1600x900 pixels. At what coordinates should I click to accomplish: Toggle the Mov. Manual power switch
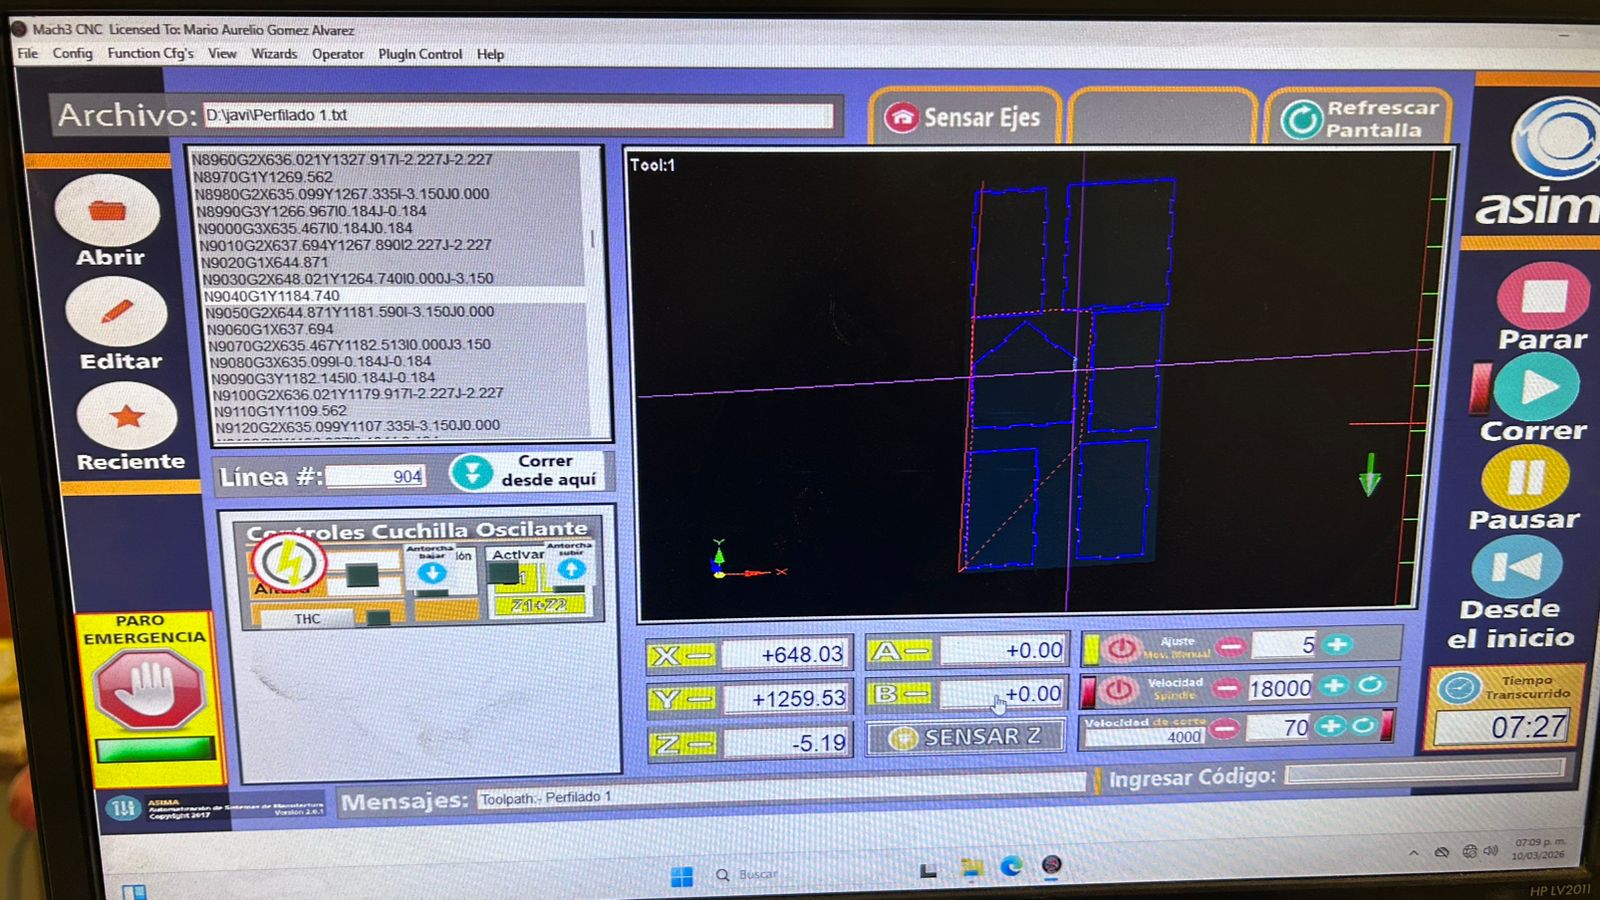coord(1122,648)
